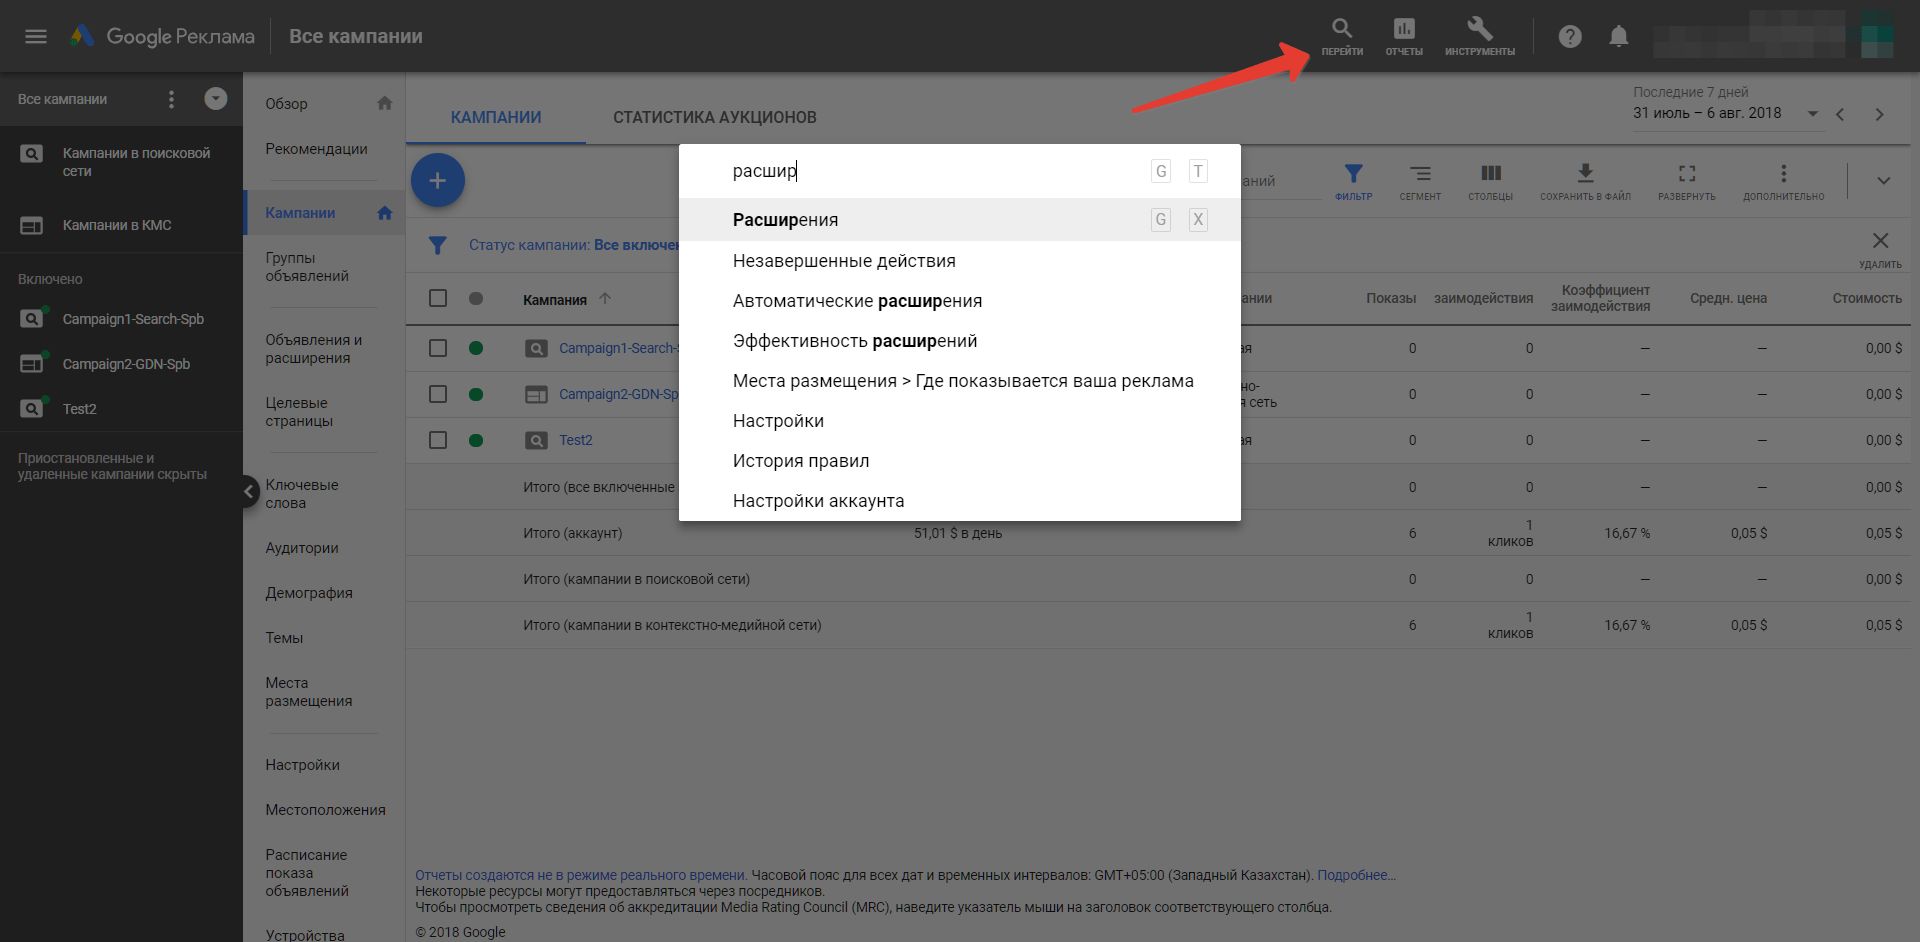Open the Test2 campaign link in table
Viewport: 1920px width, 942px height.
coord(576,440)
